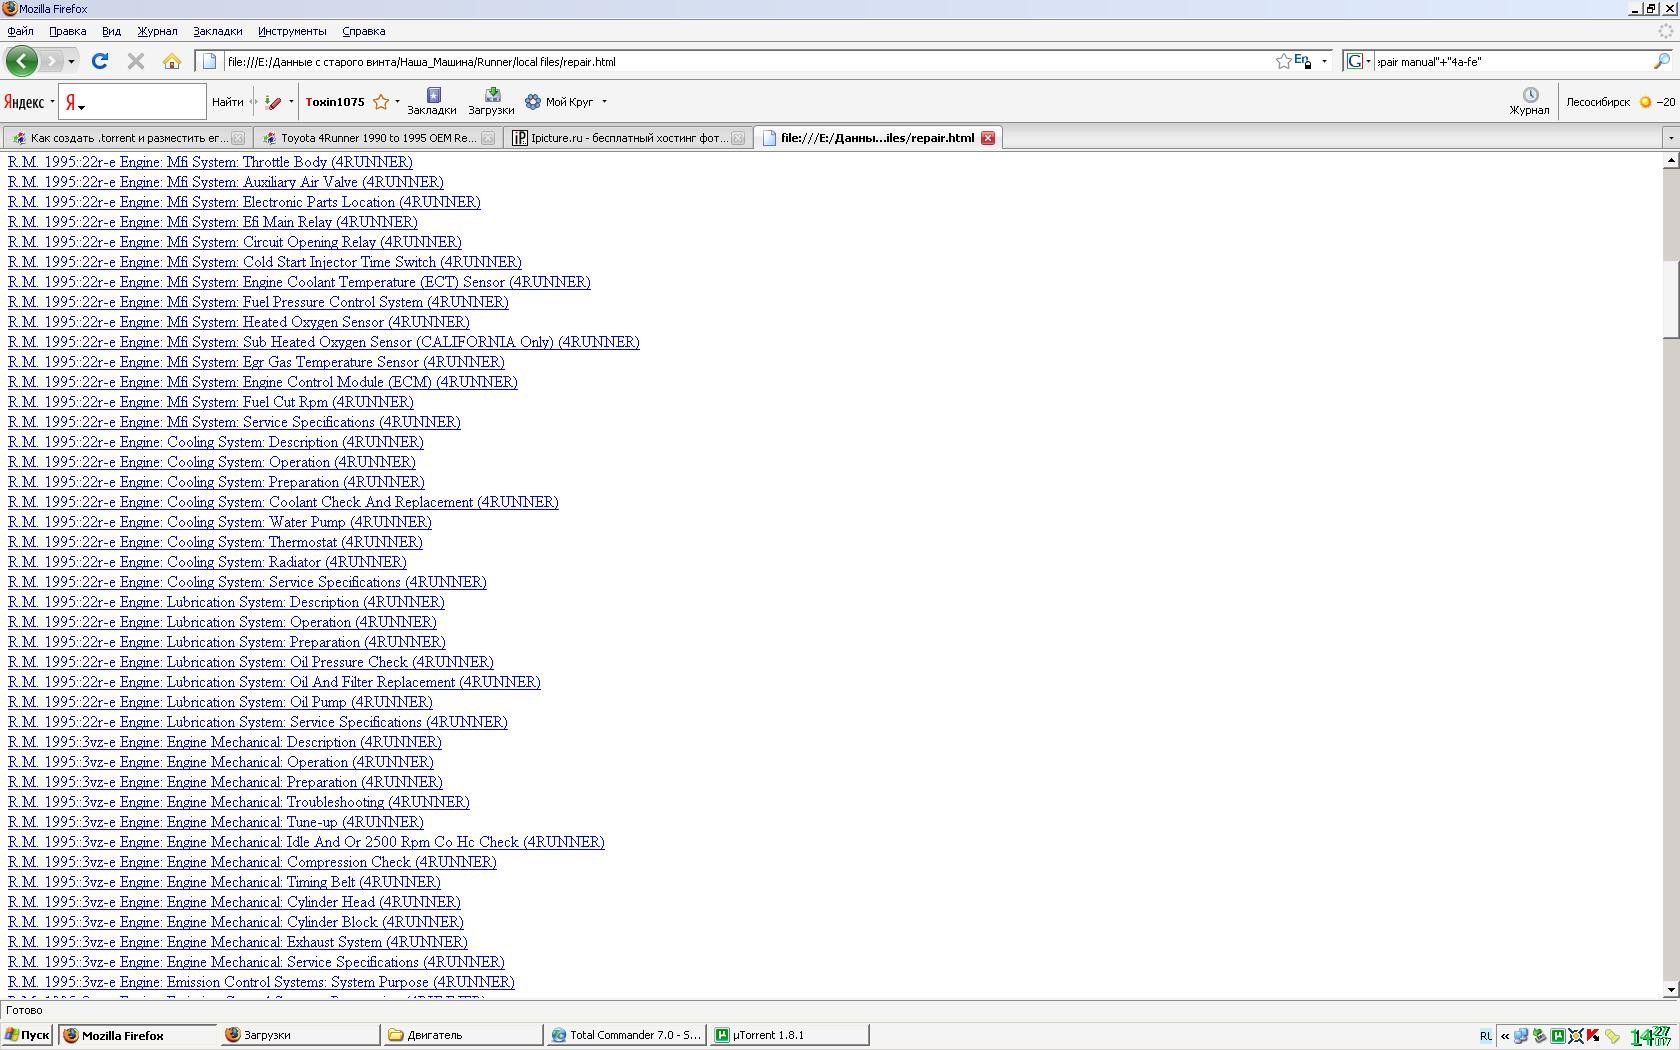Image resolution: width=1680 pixels, height=1050 pixels.
Task: Open link Cooling System: Thermostat
Action: [215, 542]
